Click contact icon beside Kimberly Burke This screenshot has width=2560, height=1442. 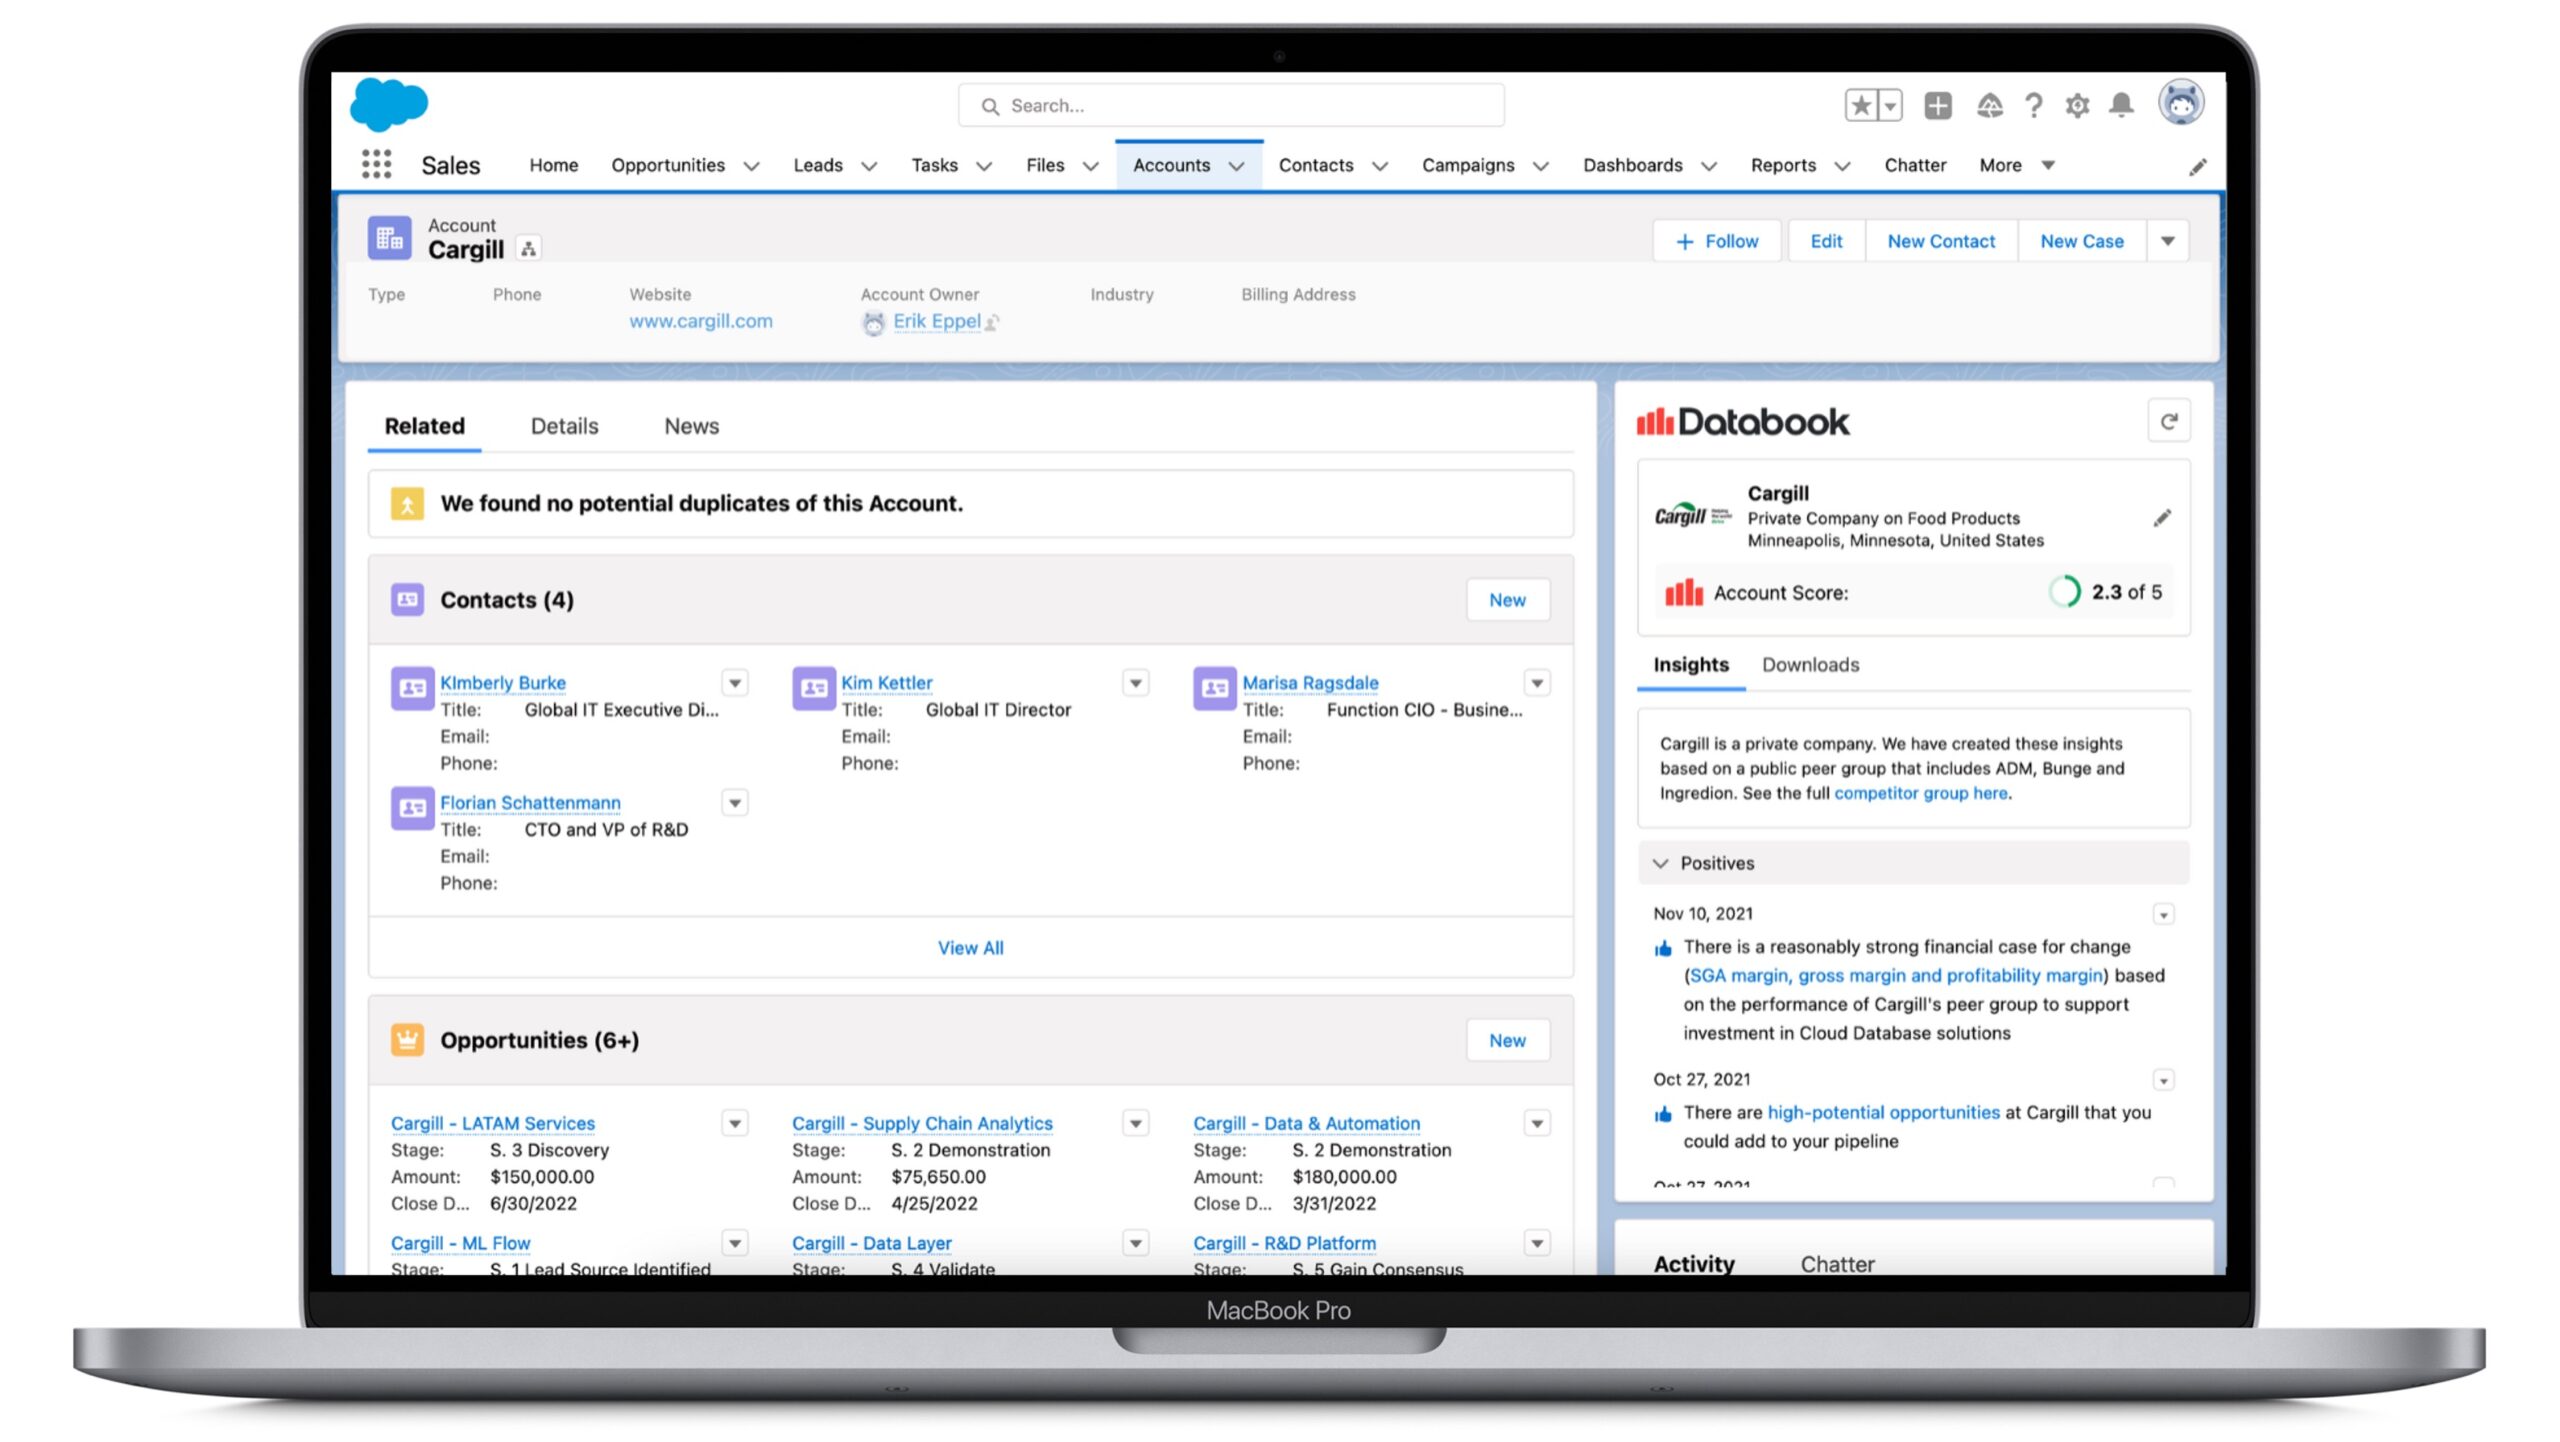click(x=412, y=688)
